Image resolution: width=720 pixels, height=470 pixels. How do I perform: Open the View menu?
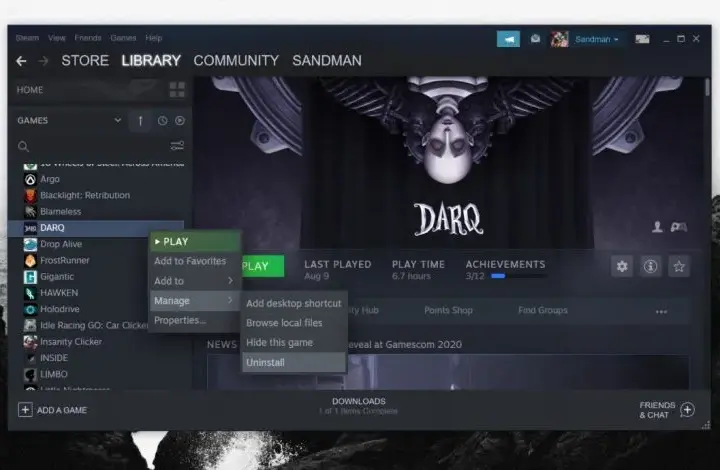click(x=56, y=38)
